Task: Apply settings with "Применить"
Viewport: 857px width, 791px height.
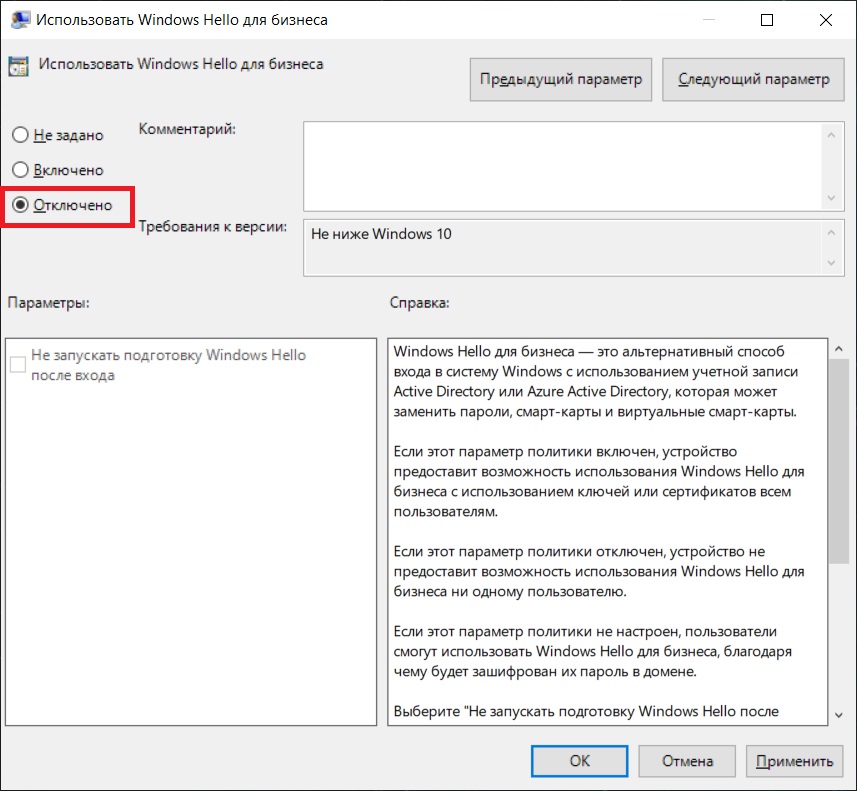Action: pyautogui.click(x=794, y=761)
